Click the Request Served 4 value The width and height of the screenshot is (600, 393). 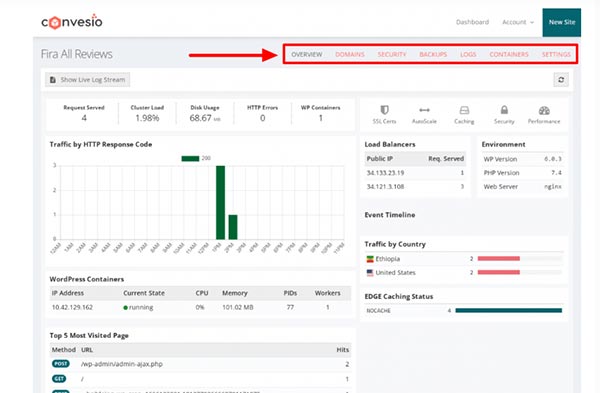click(x=84, y=118)
